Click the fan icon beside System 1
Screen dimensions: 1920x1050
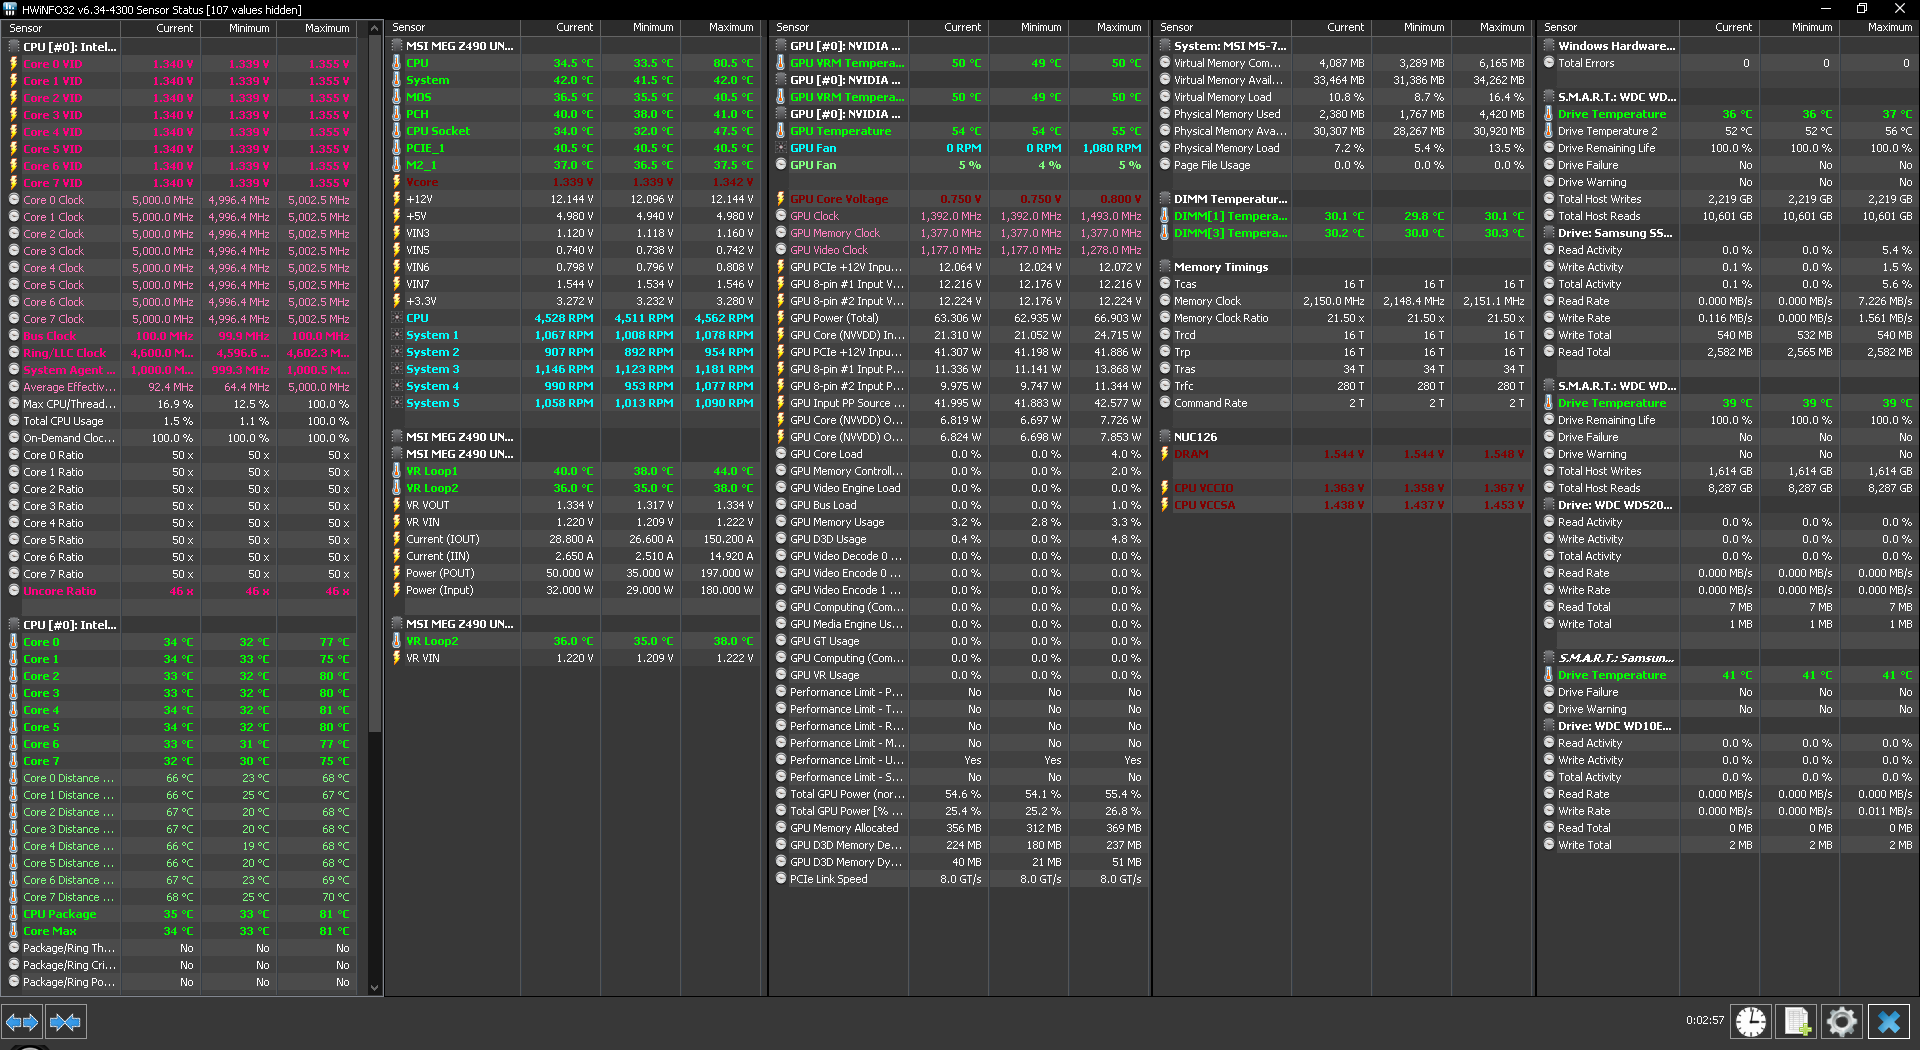click(x=397, y=335)
